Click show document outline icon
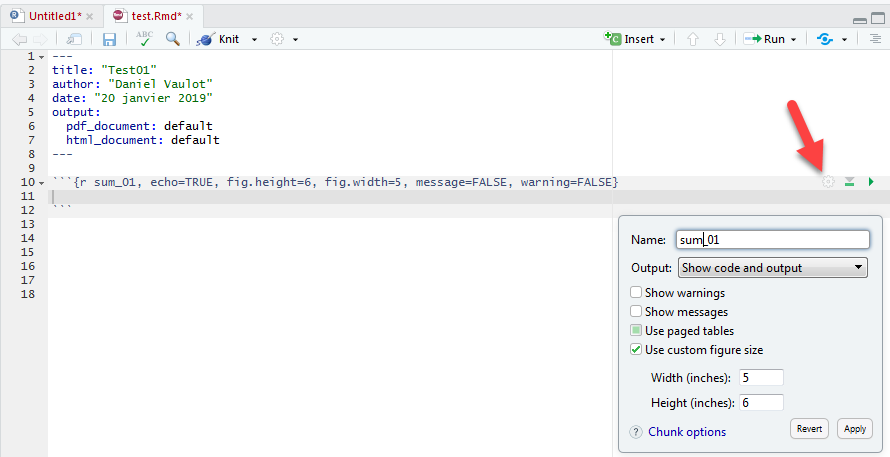Screen dimensions: 890x457 (x=874, y=39)
